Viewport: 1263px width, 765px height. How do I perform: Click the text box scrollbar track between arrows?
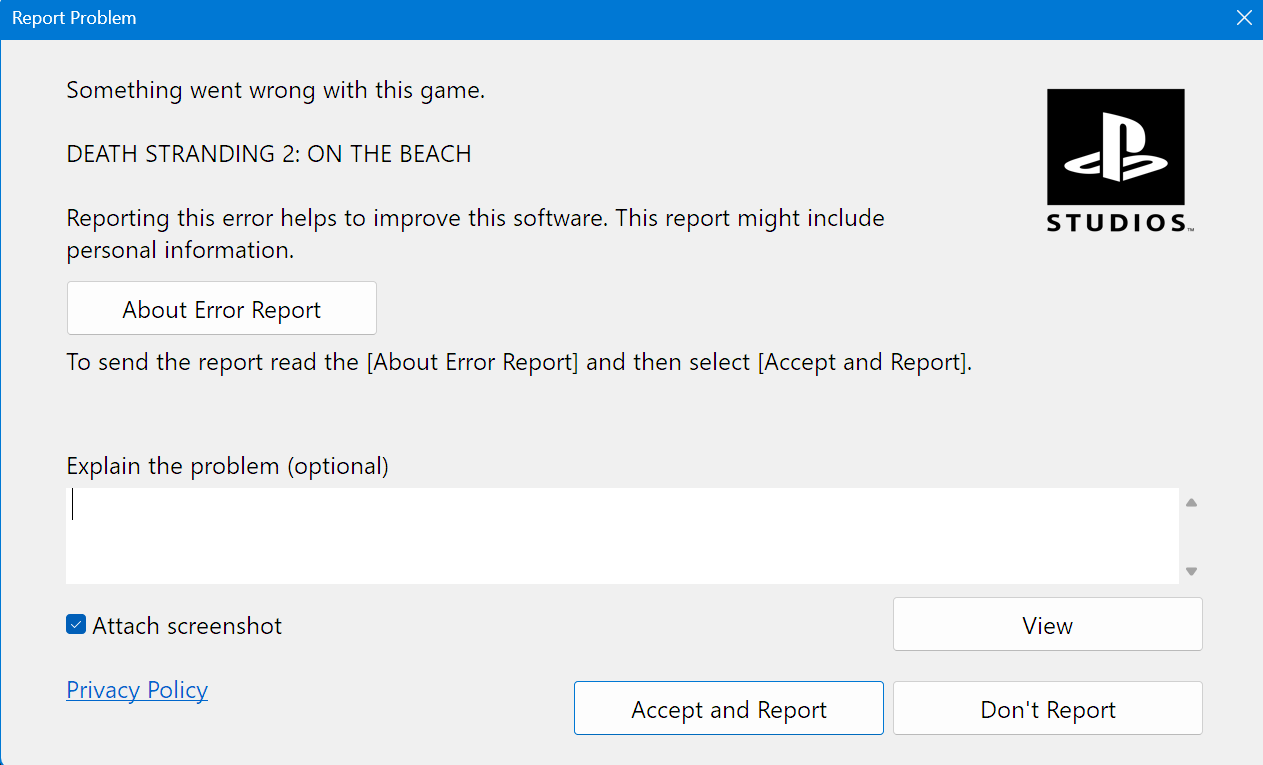(x=1191, y=537)
